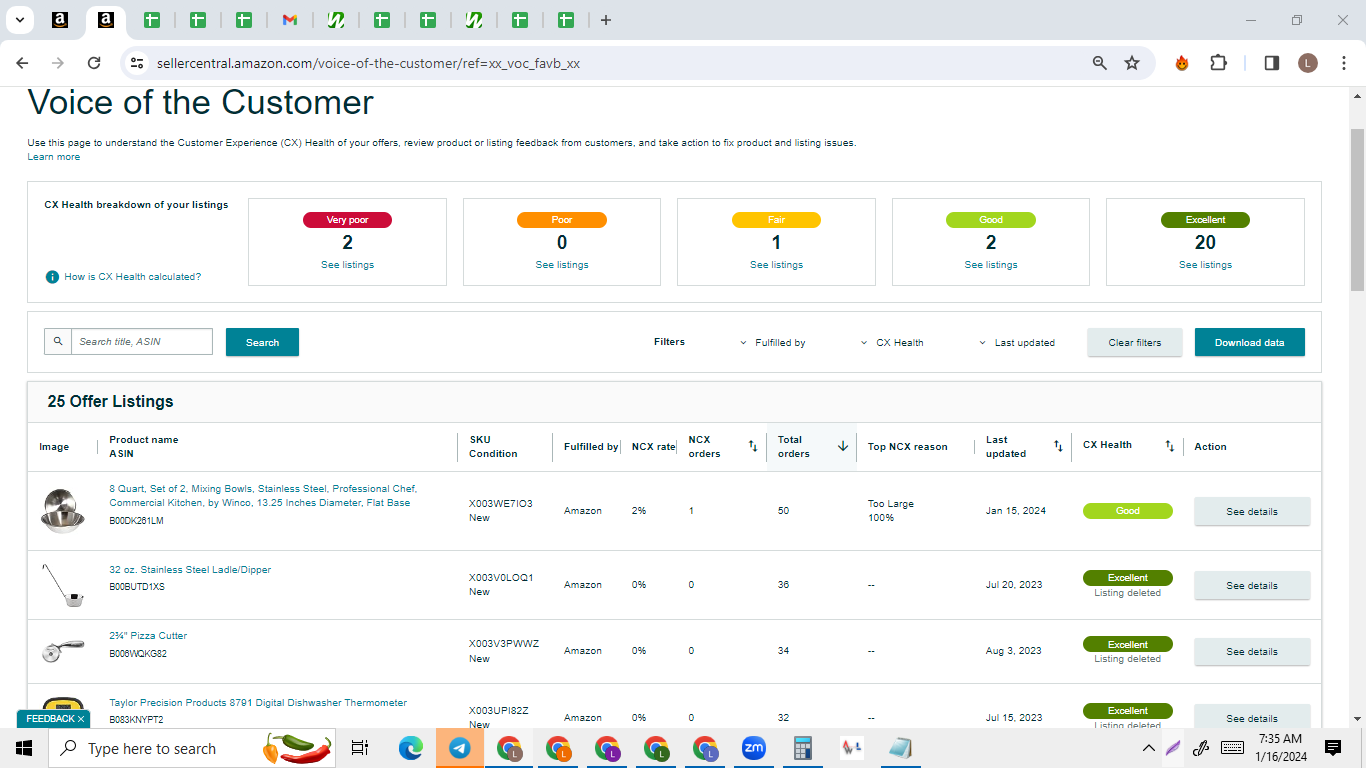The image size is (1366, 768).
Task: Open Task View on the taskbar
Action: (360, 748)
